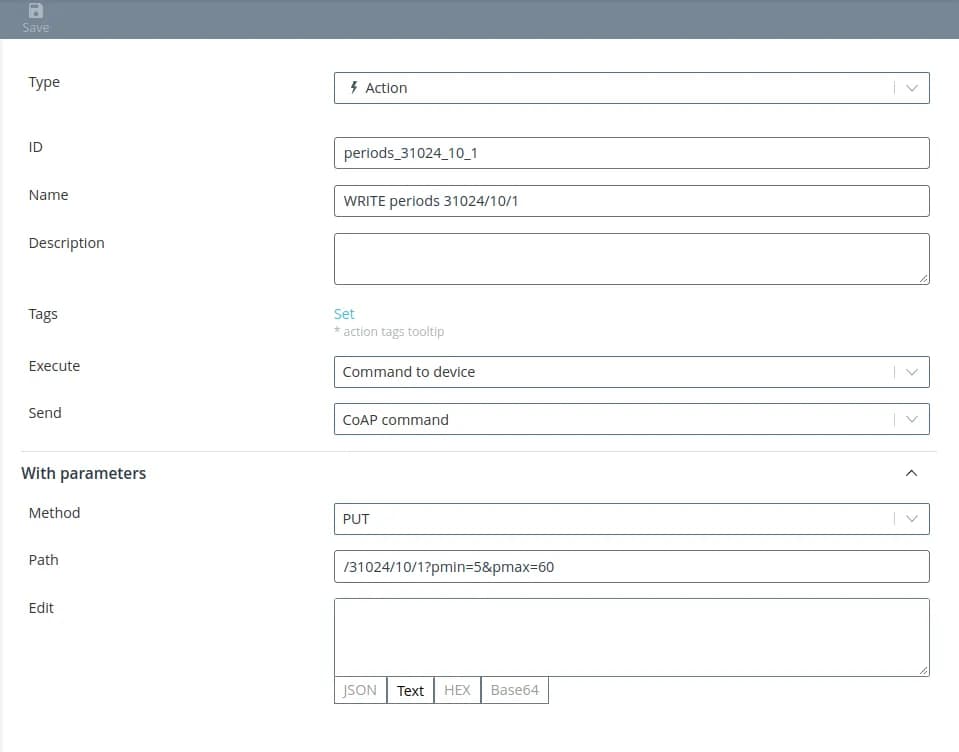Click the Set tags link
959x752 pixels.
click(344, 314)
